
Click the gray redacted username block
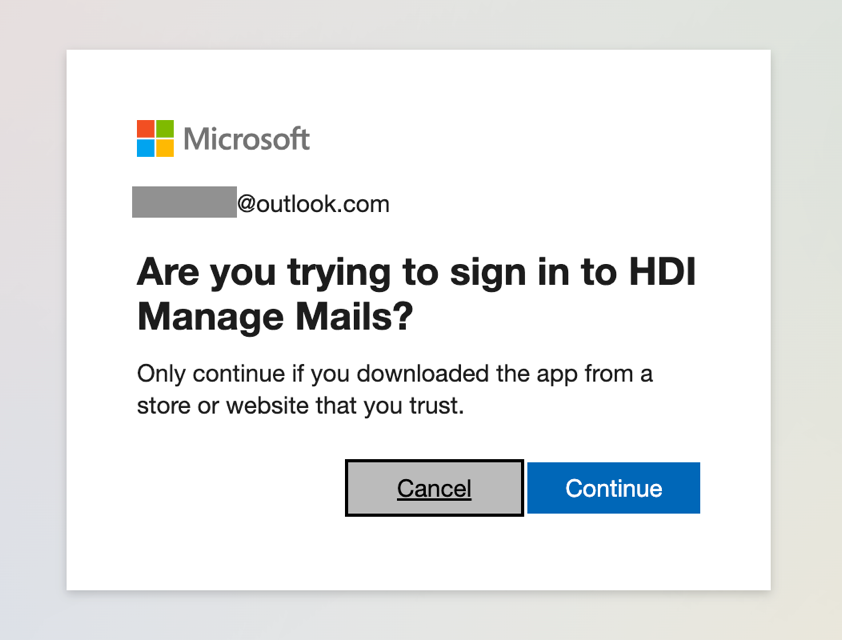click(184, 202)
